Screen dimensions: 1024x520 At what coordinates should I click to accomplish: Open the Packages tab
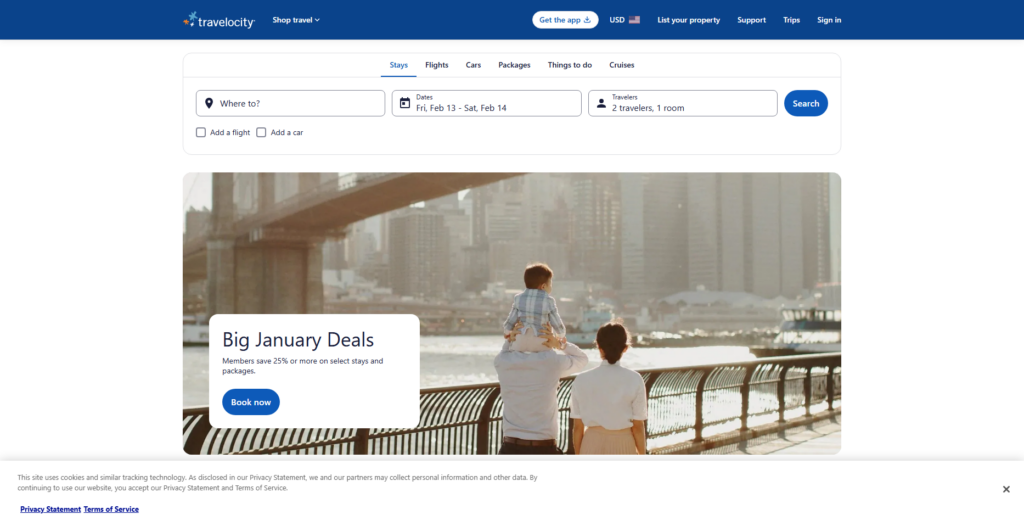point(514,65)
